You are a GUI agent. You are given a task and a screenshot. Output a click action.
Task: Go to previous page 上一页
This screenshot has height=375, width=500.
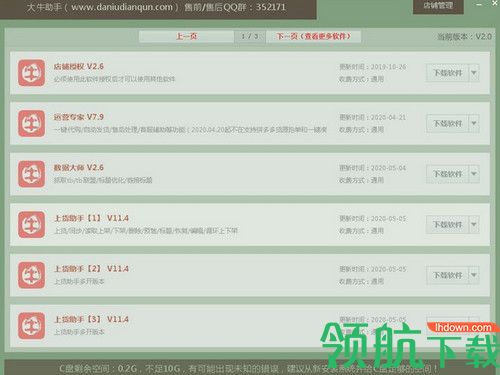186,36
